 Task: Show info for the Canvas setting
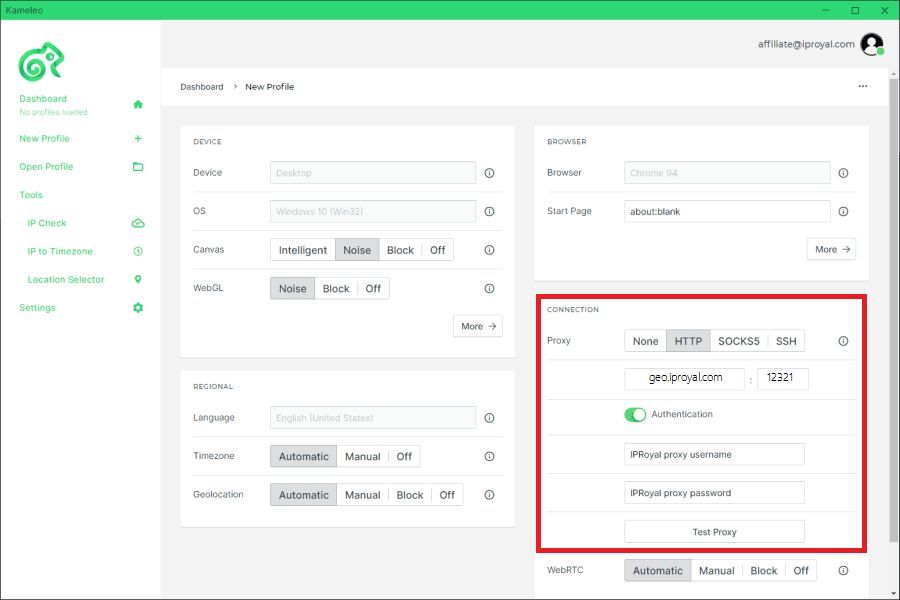coord(489,250)
